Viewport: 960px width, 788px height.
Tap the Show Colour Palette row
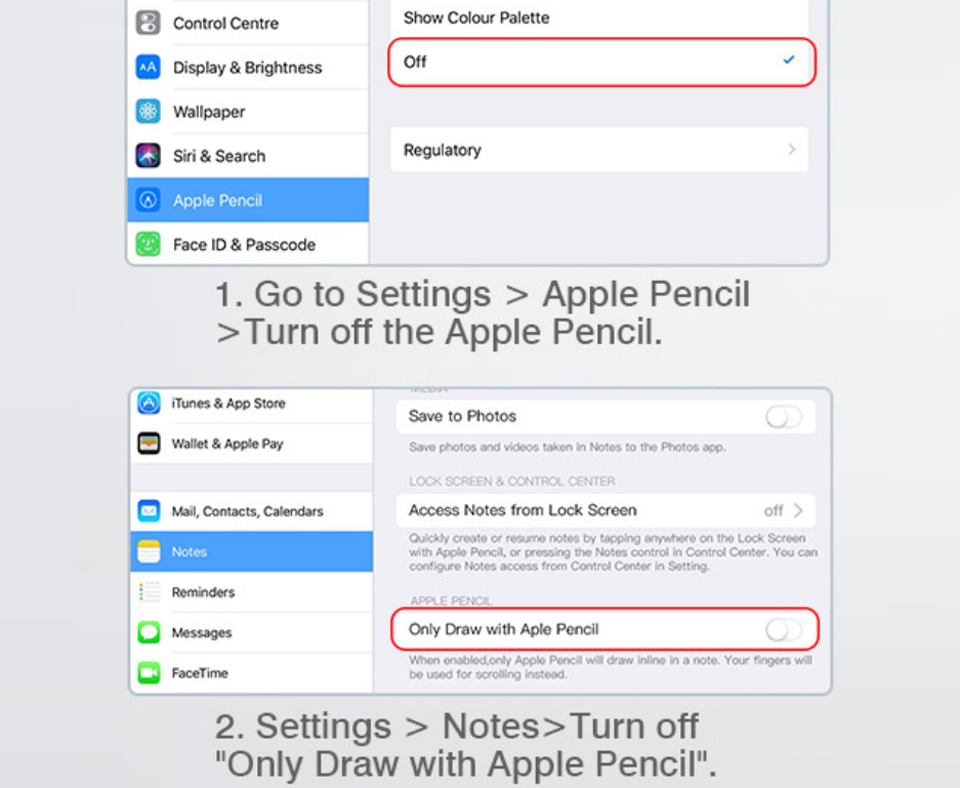click(x=599, y=18)
